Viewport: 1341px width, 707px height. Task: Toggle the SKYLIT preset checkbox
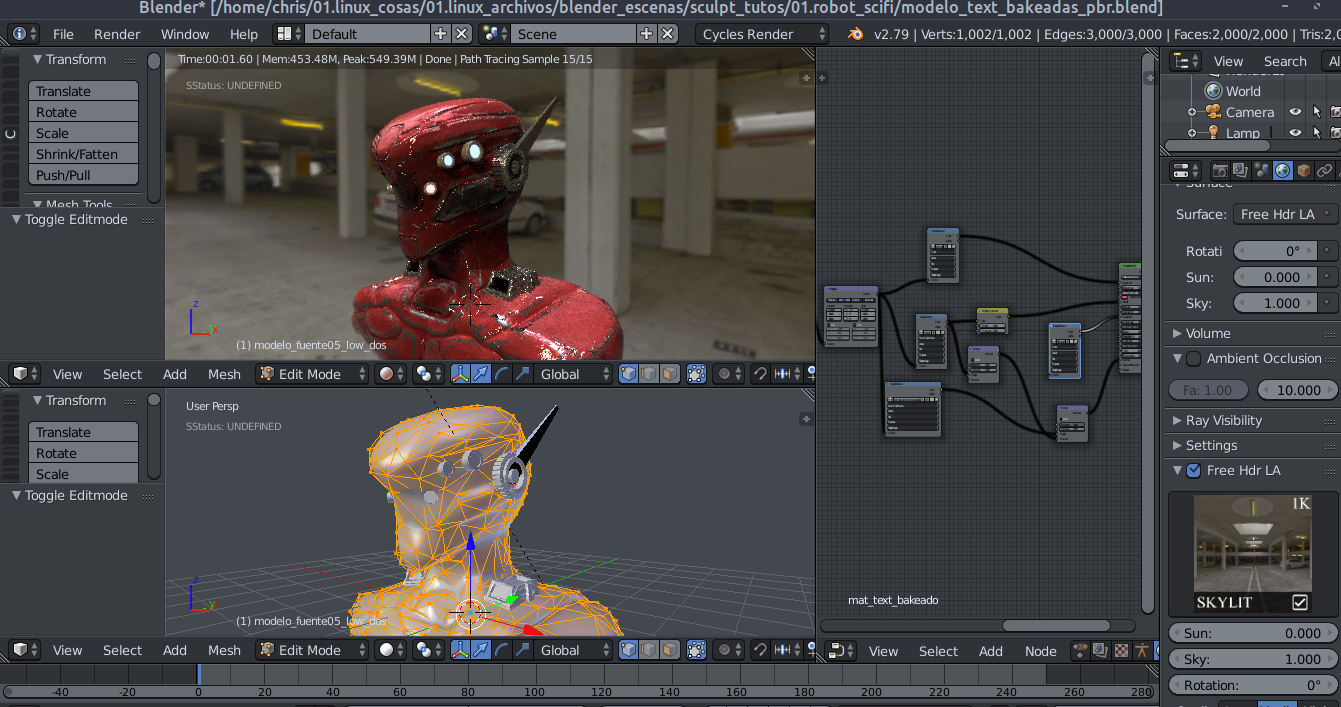(1300, 602)
